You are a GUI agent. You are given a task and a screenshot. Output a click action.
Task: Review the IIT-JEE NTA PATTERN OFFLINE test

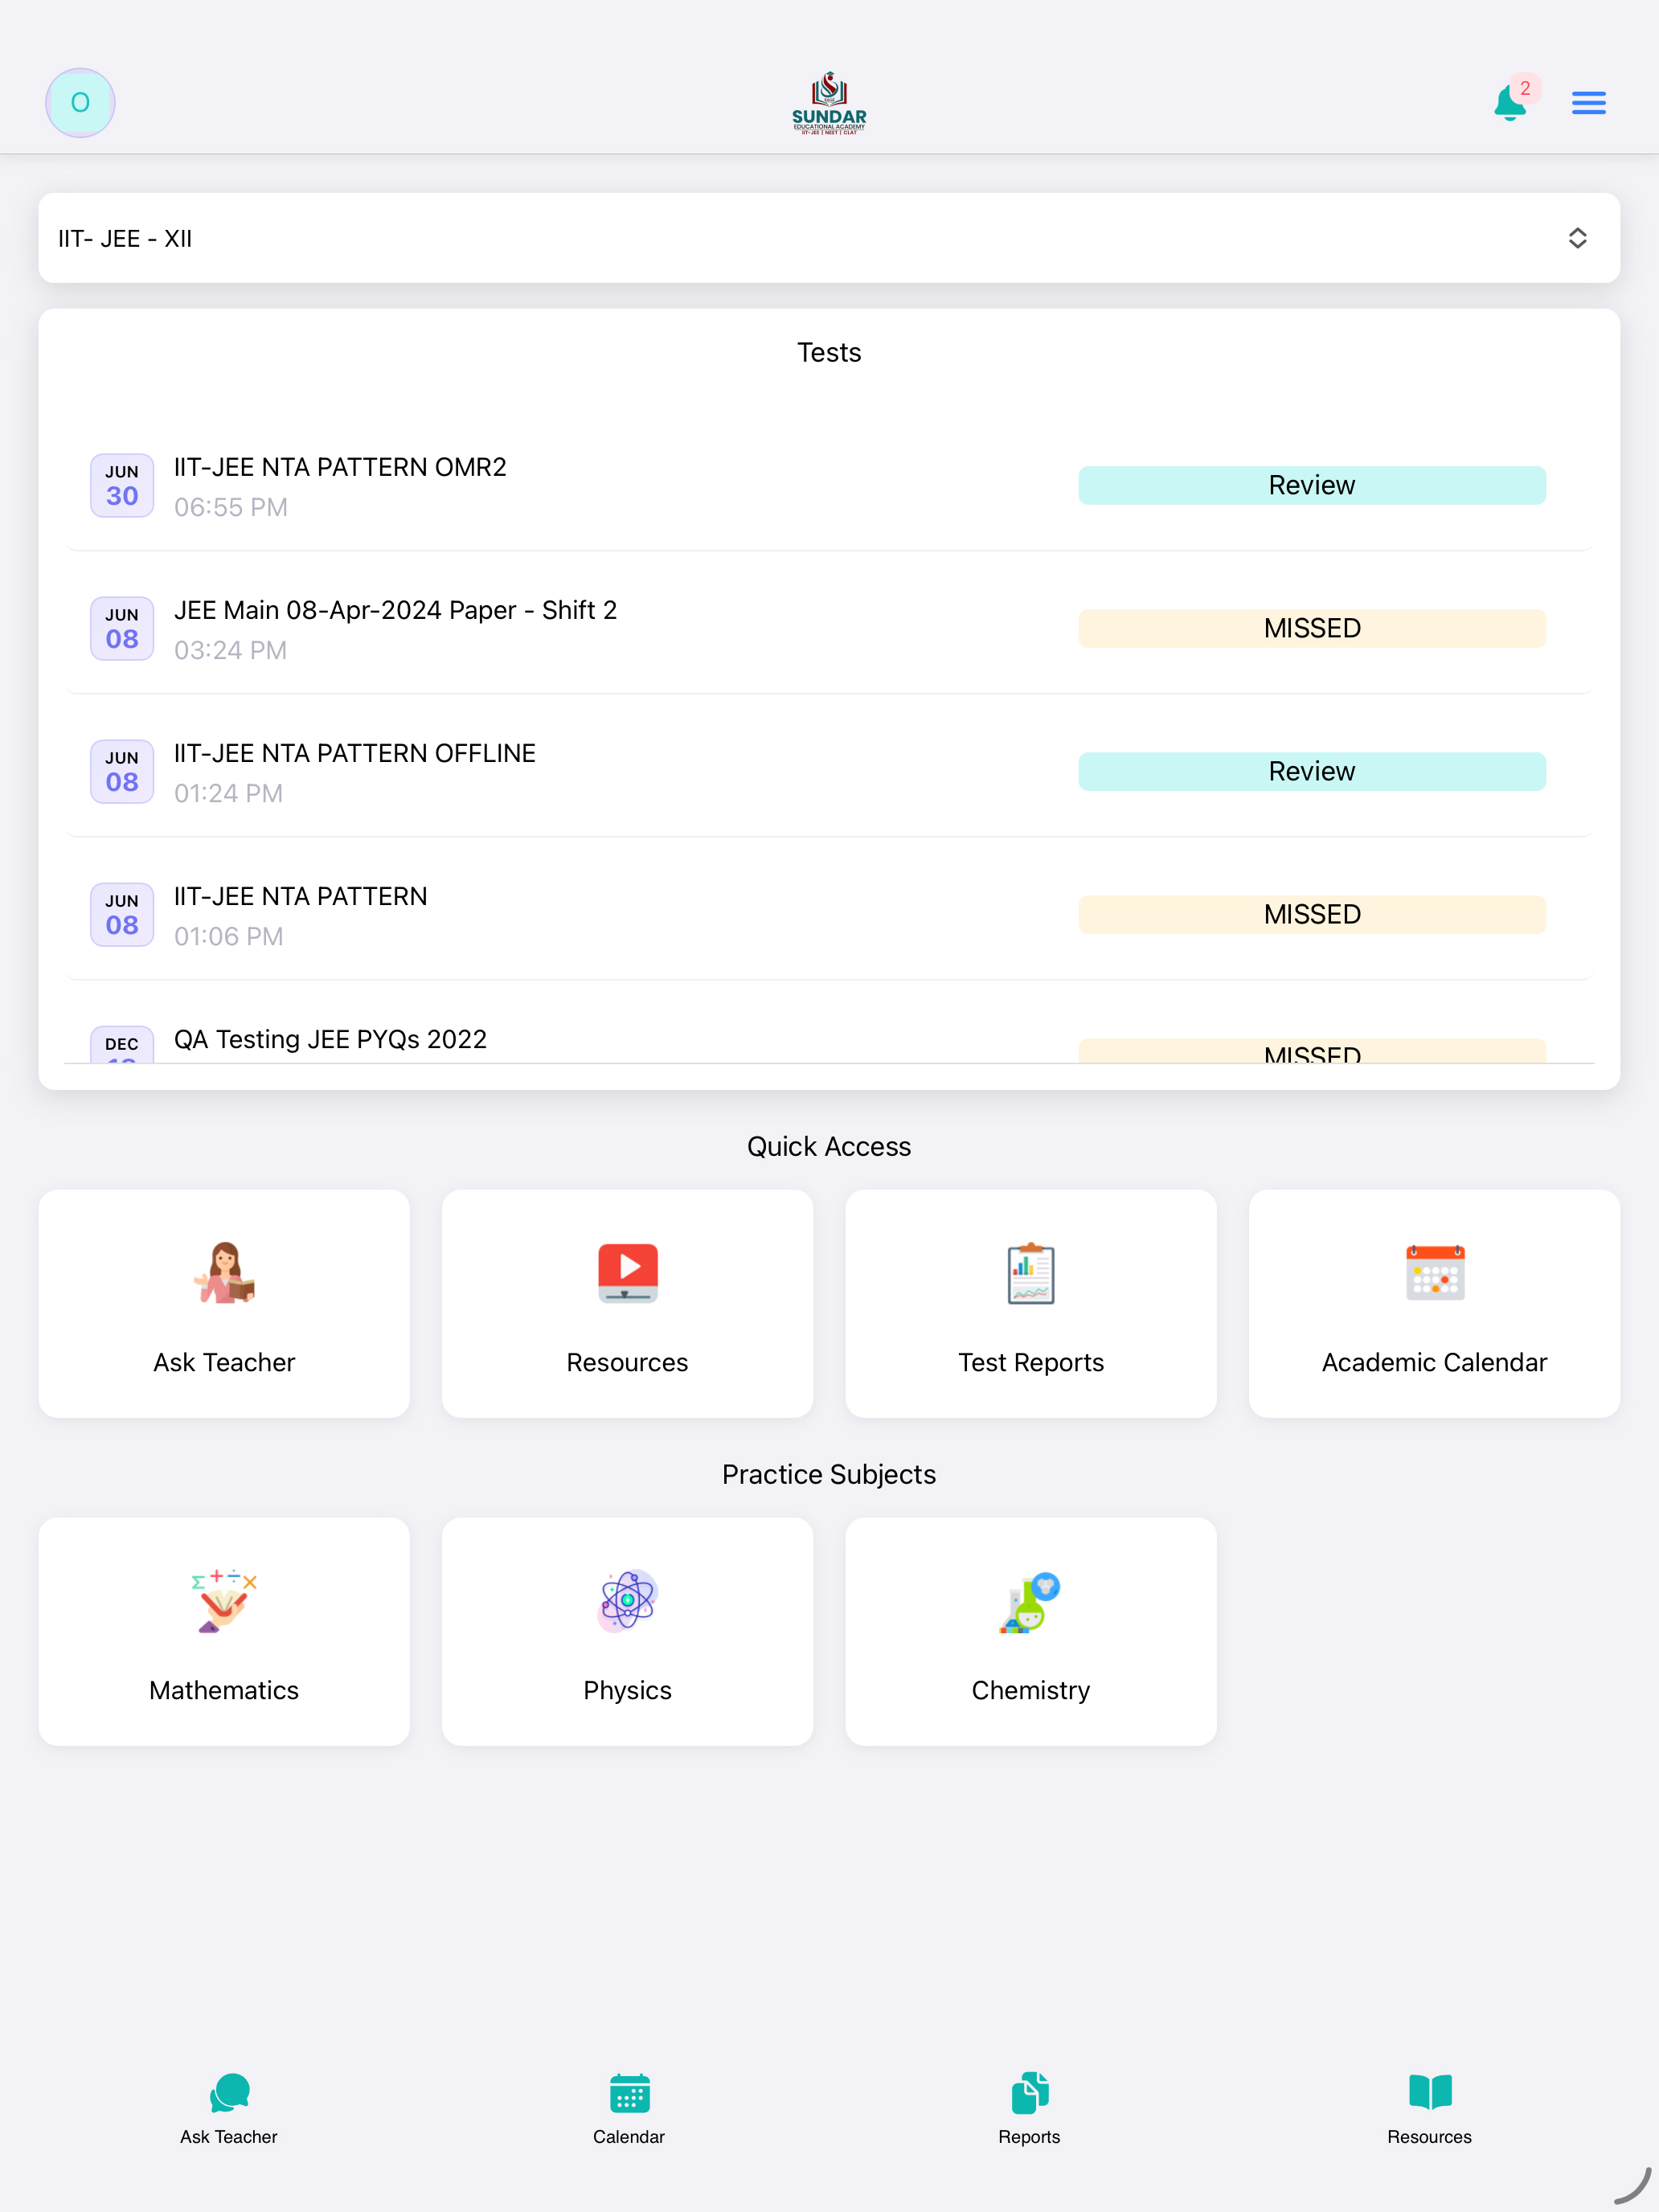pos(1312,771)
